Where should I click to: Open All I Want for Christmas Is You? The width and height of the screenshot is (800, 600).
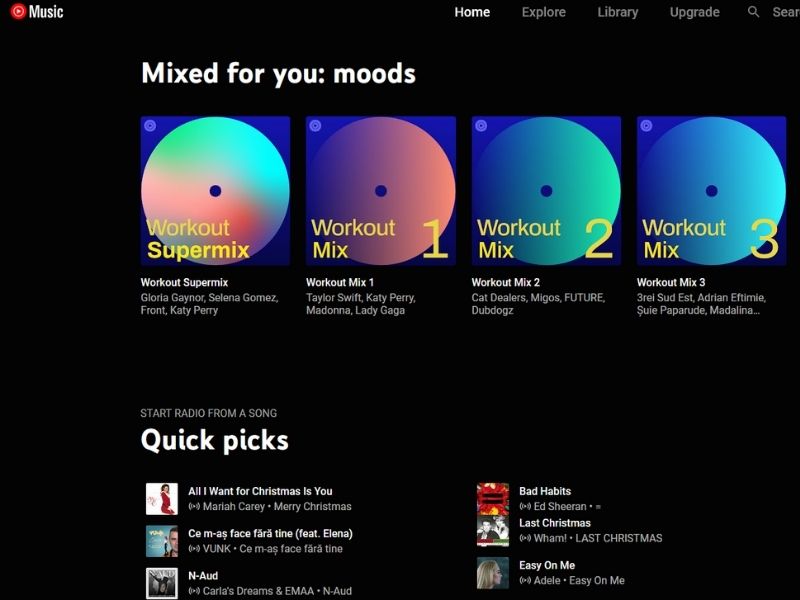tap(260, 491)
